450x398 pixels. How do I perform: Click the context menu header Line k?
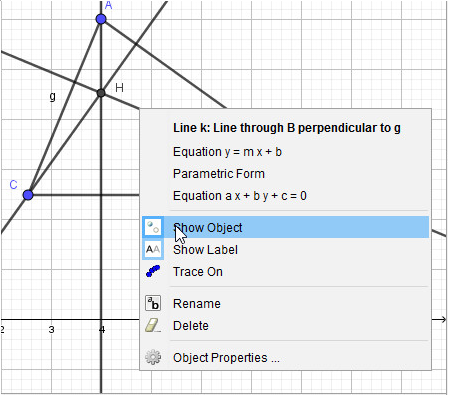(x=287, y=128)
